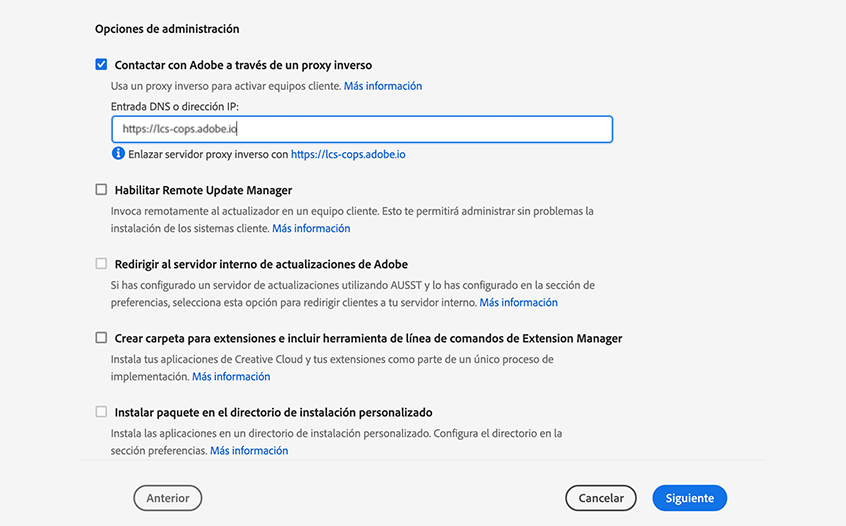Click the Opciones de administración heading
The image size is (846, 526).
click(x=167, y=29)
